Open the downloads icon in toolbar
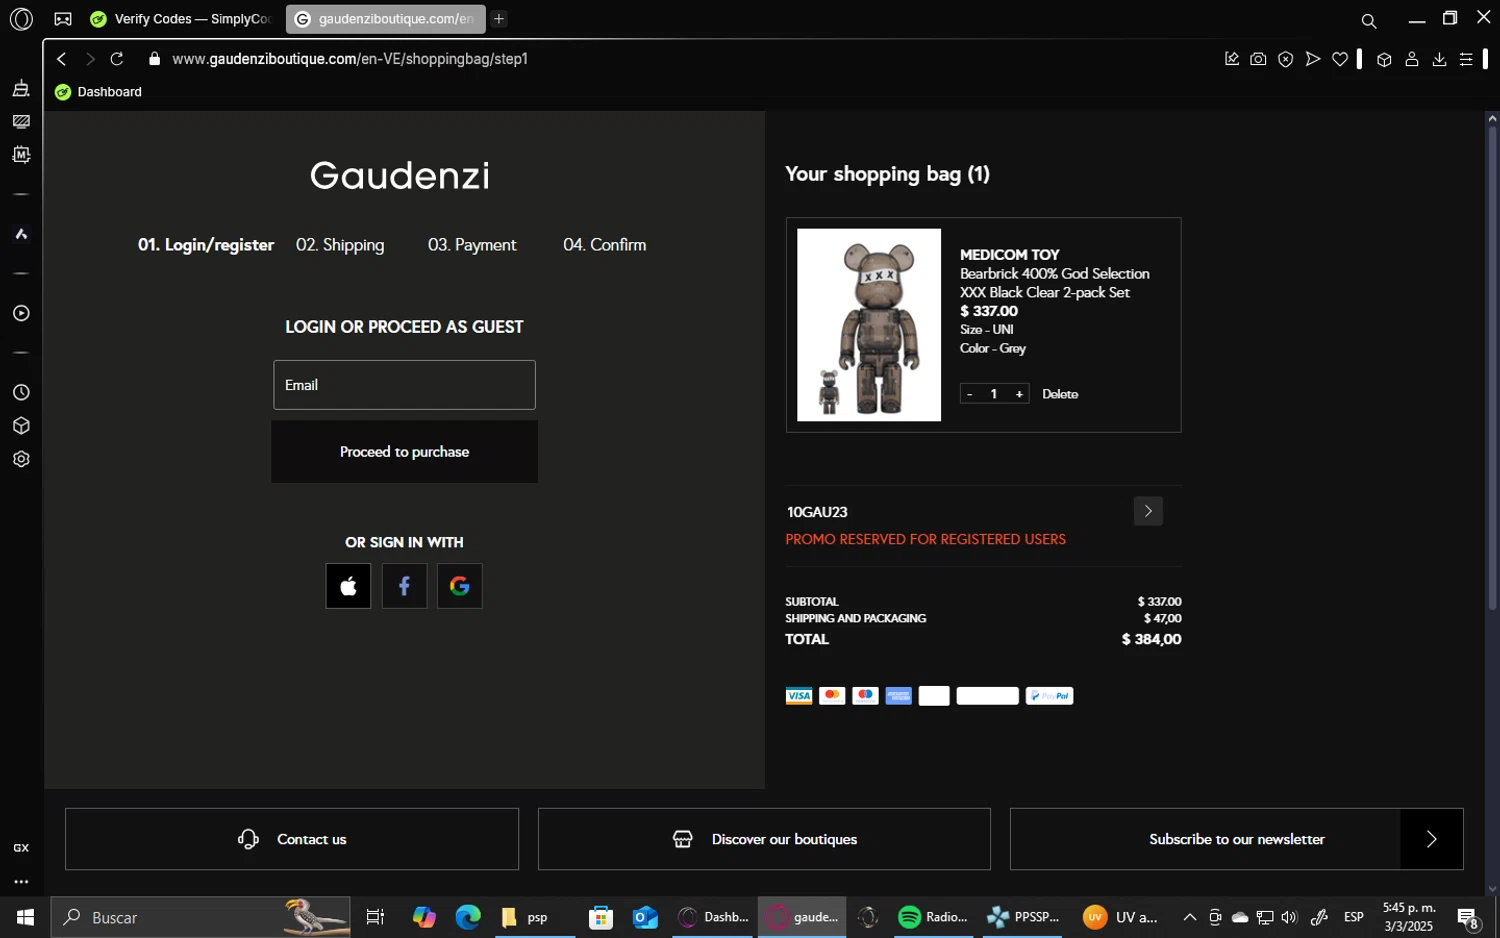Viewport: 1500px width, 938px height. click(1439, 59)
